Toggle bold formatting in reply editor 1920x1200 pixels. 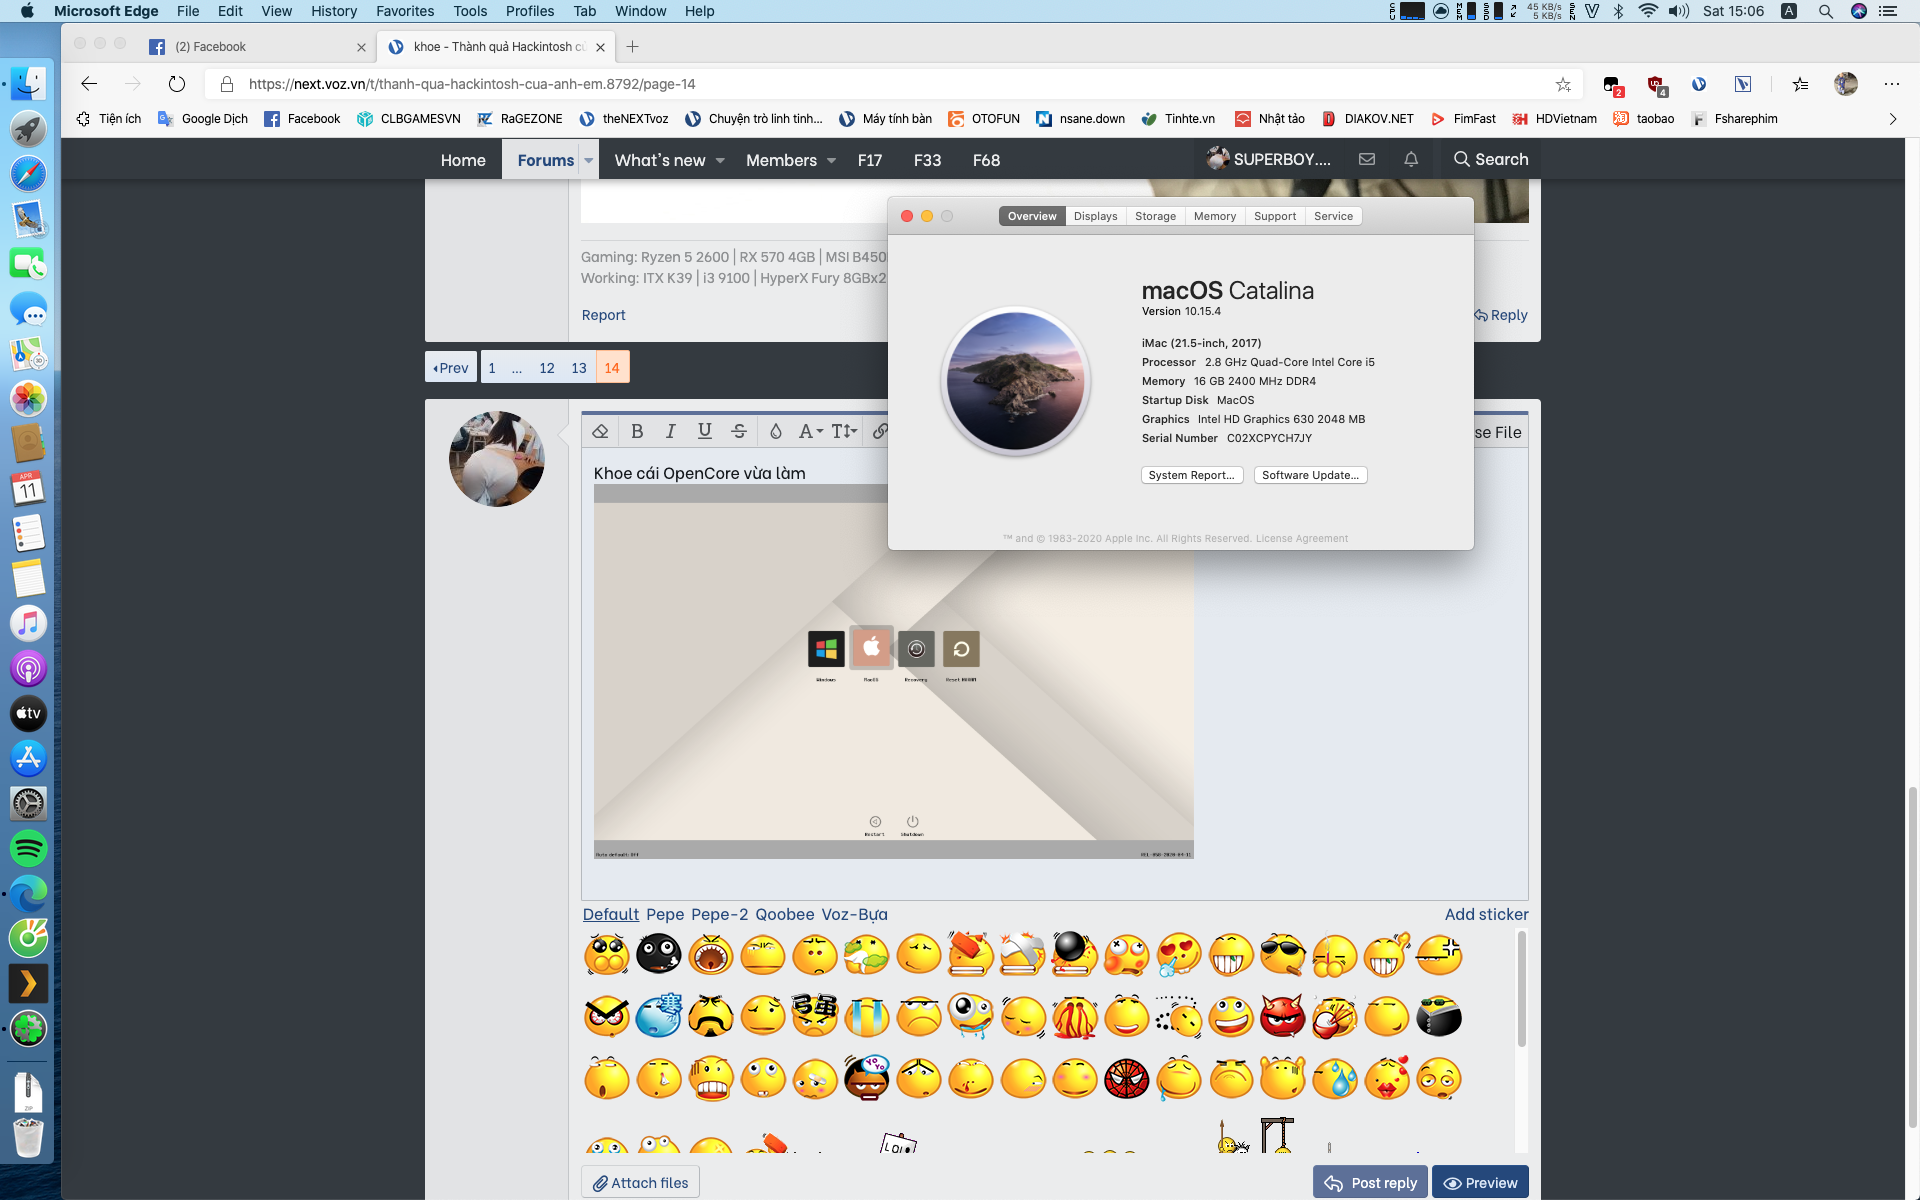pyautogui.click(x=637, y=431)
